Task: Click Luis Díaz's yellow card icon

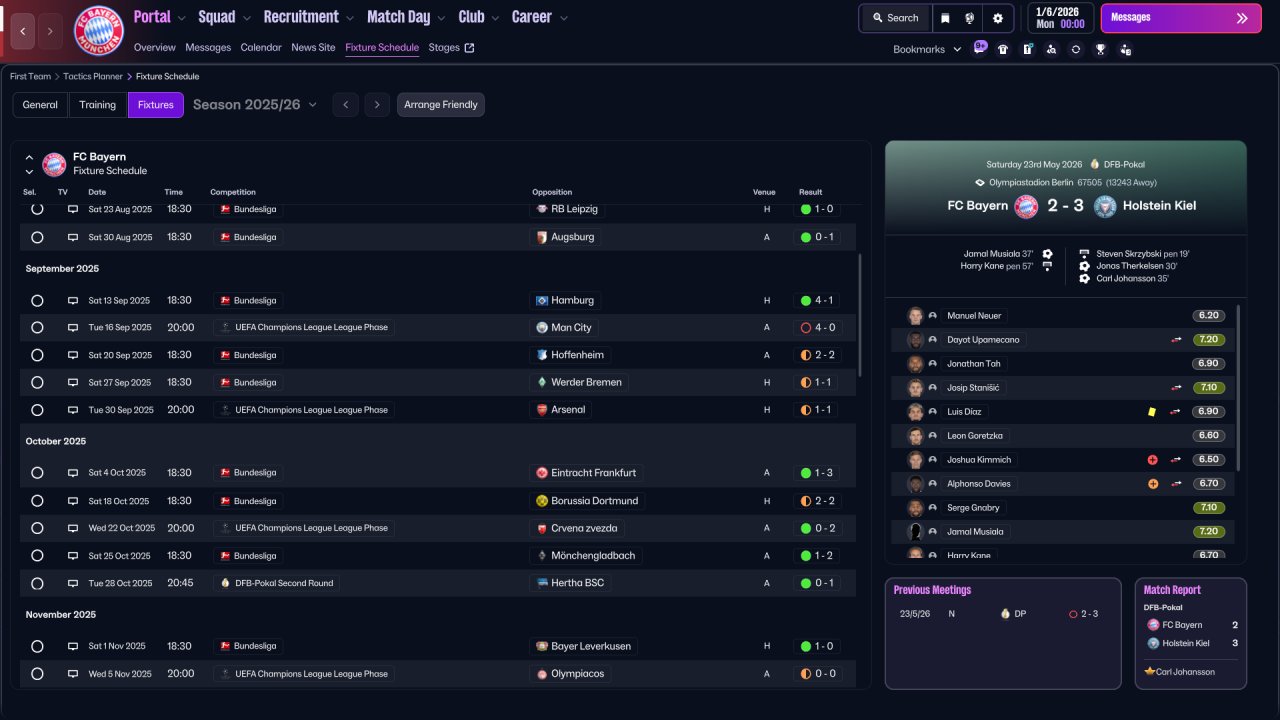Action: (1152, 412)
